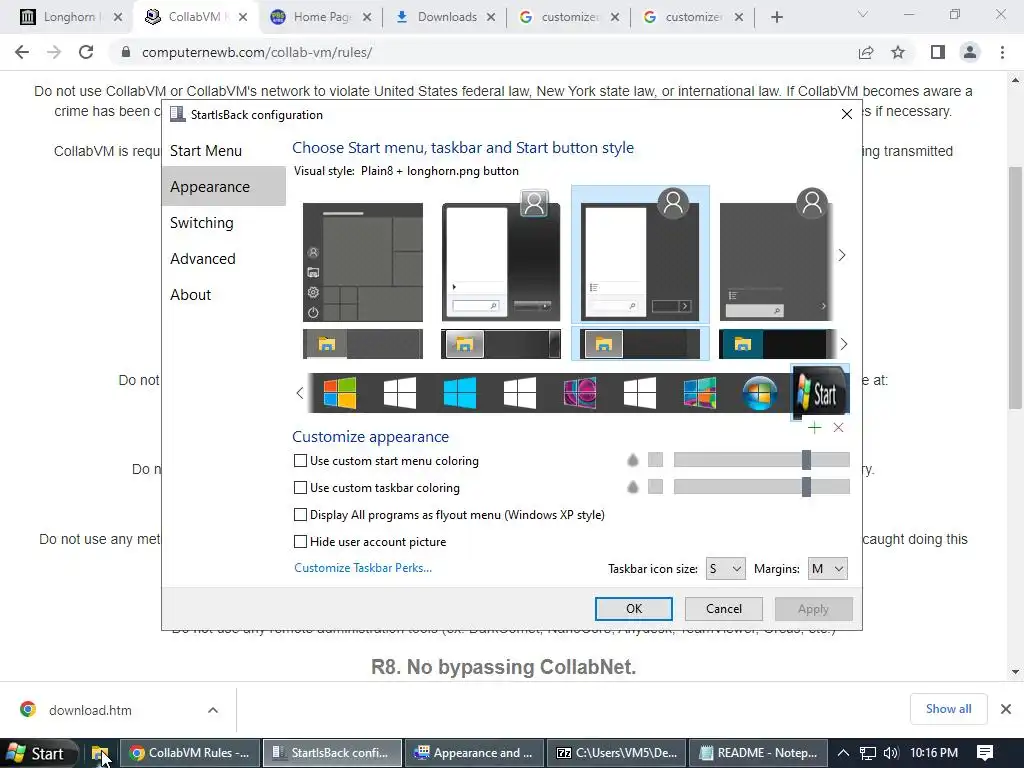This screenshot has width=1024, height=768.
Task: Pick the pink purple abstract start button
Action: pos(580,393)
